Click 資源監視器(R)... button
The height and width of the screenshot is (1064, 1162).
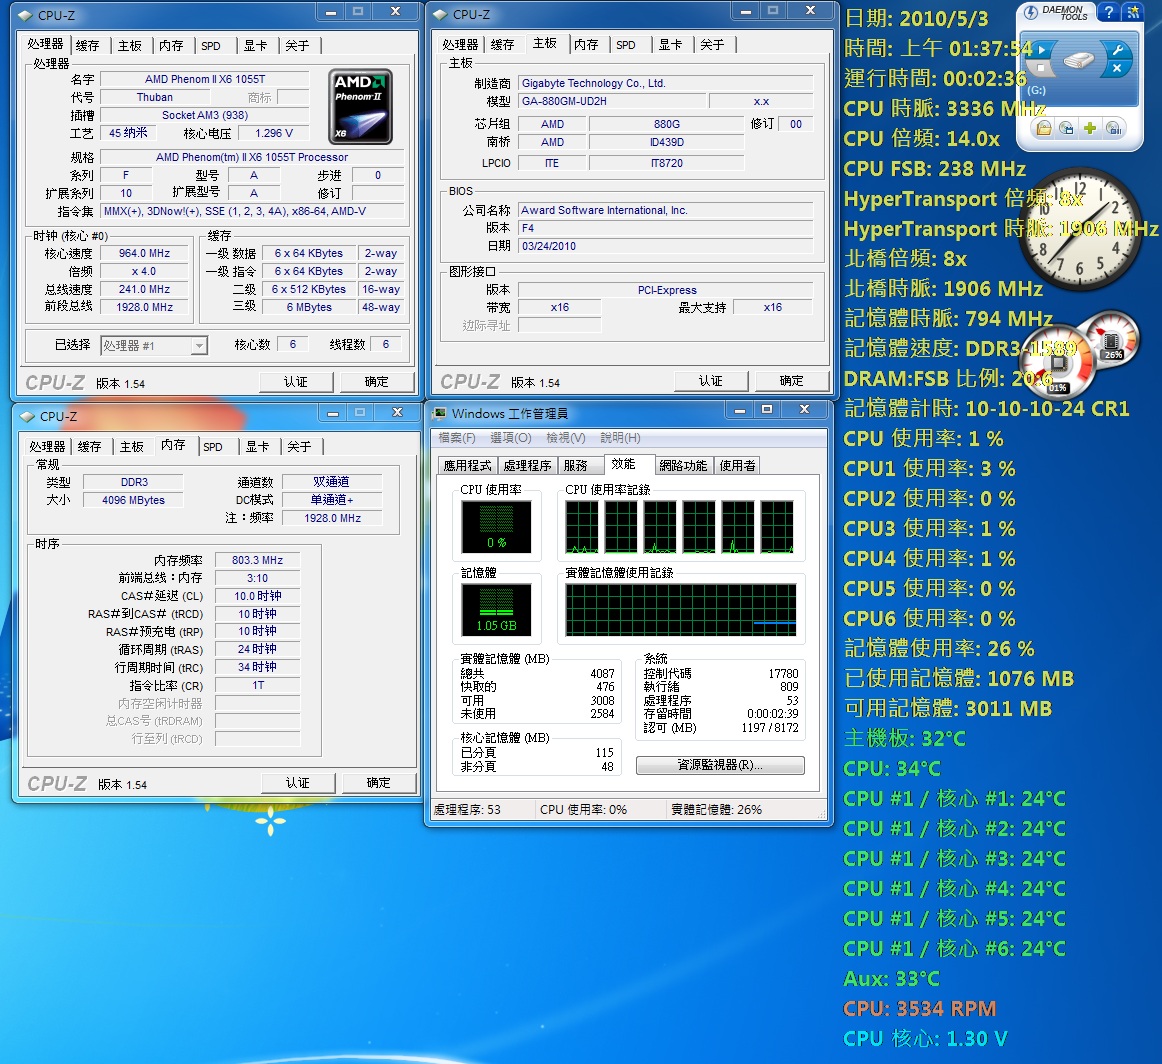tap(720, 765)
